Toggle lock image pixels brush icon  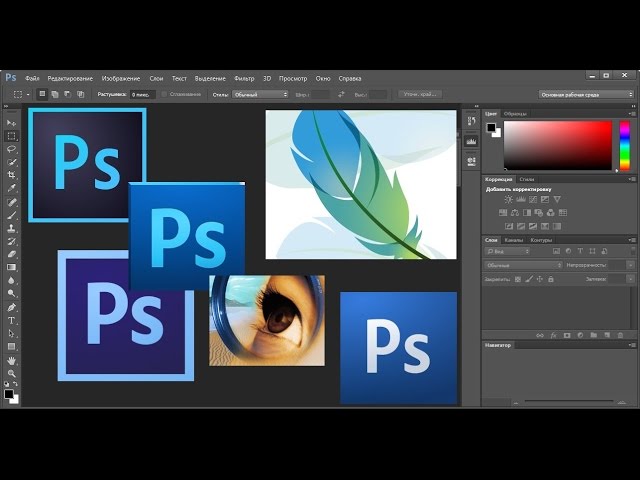[x=529, y=279]
